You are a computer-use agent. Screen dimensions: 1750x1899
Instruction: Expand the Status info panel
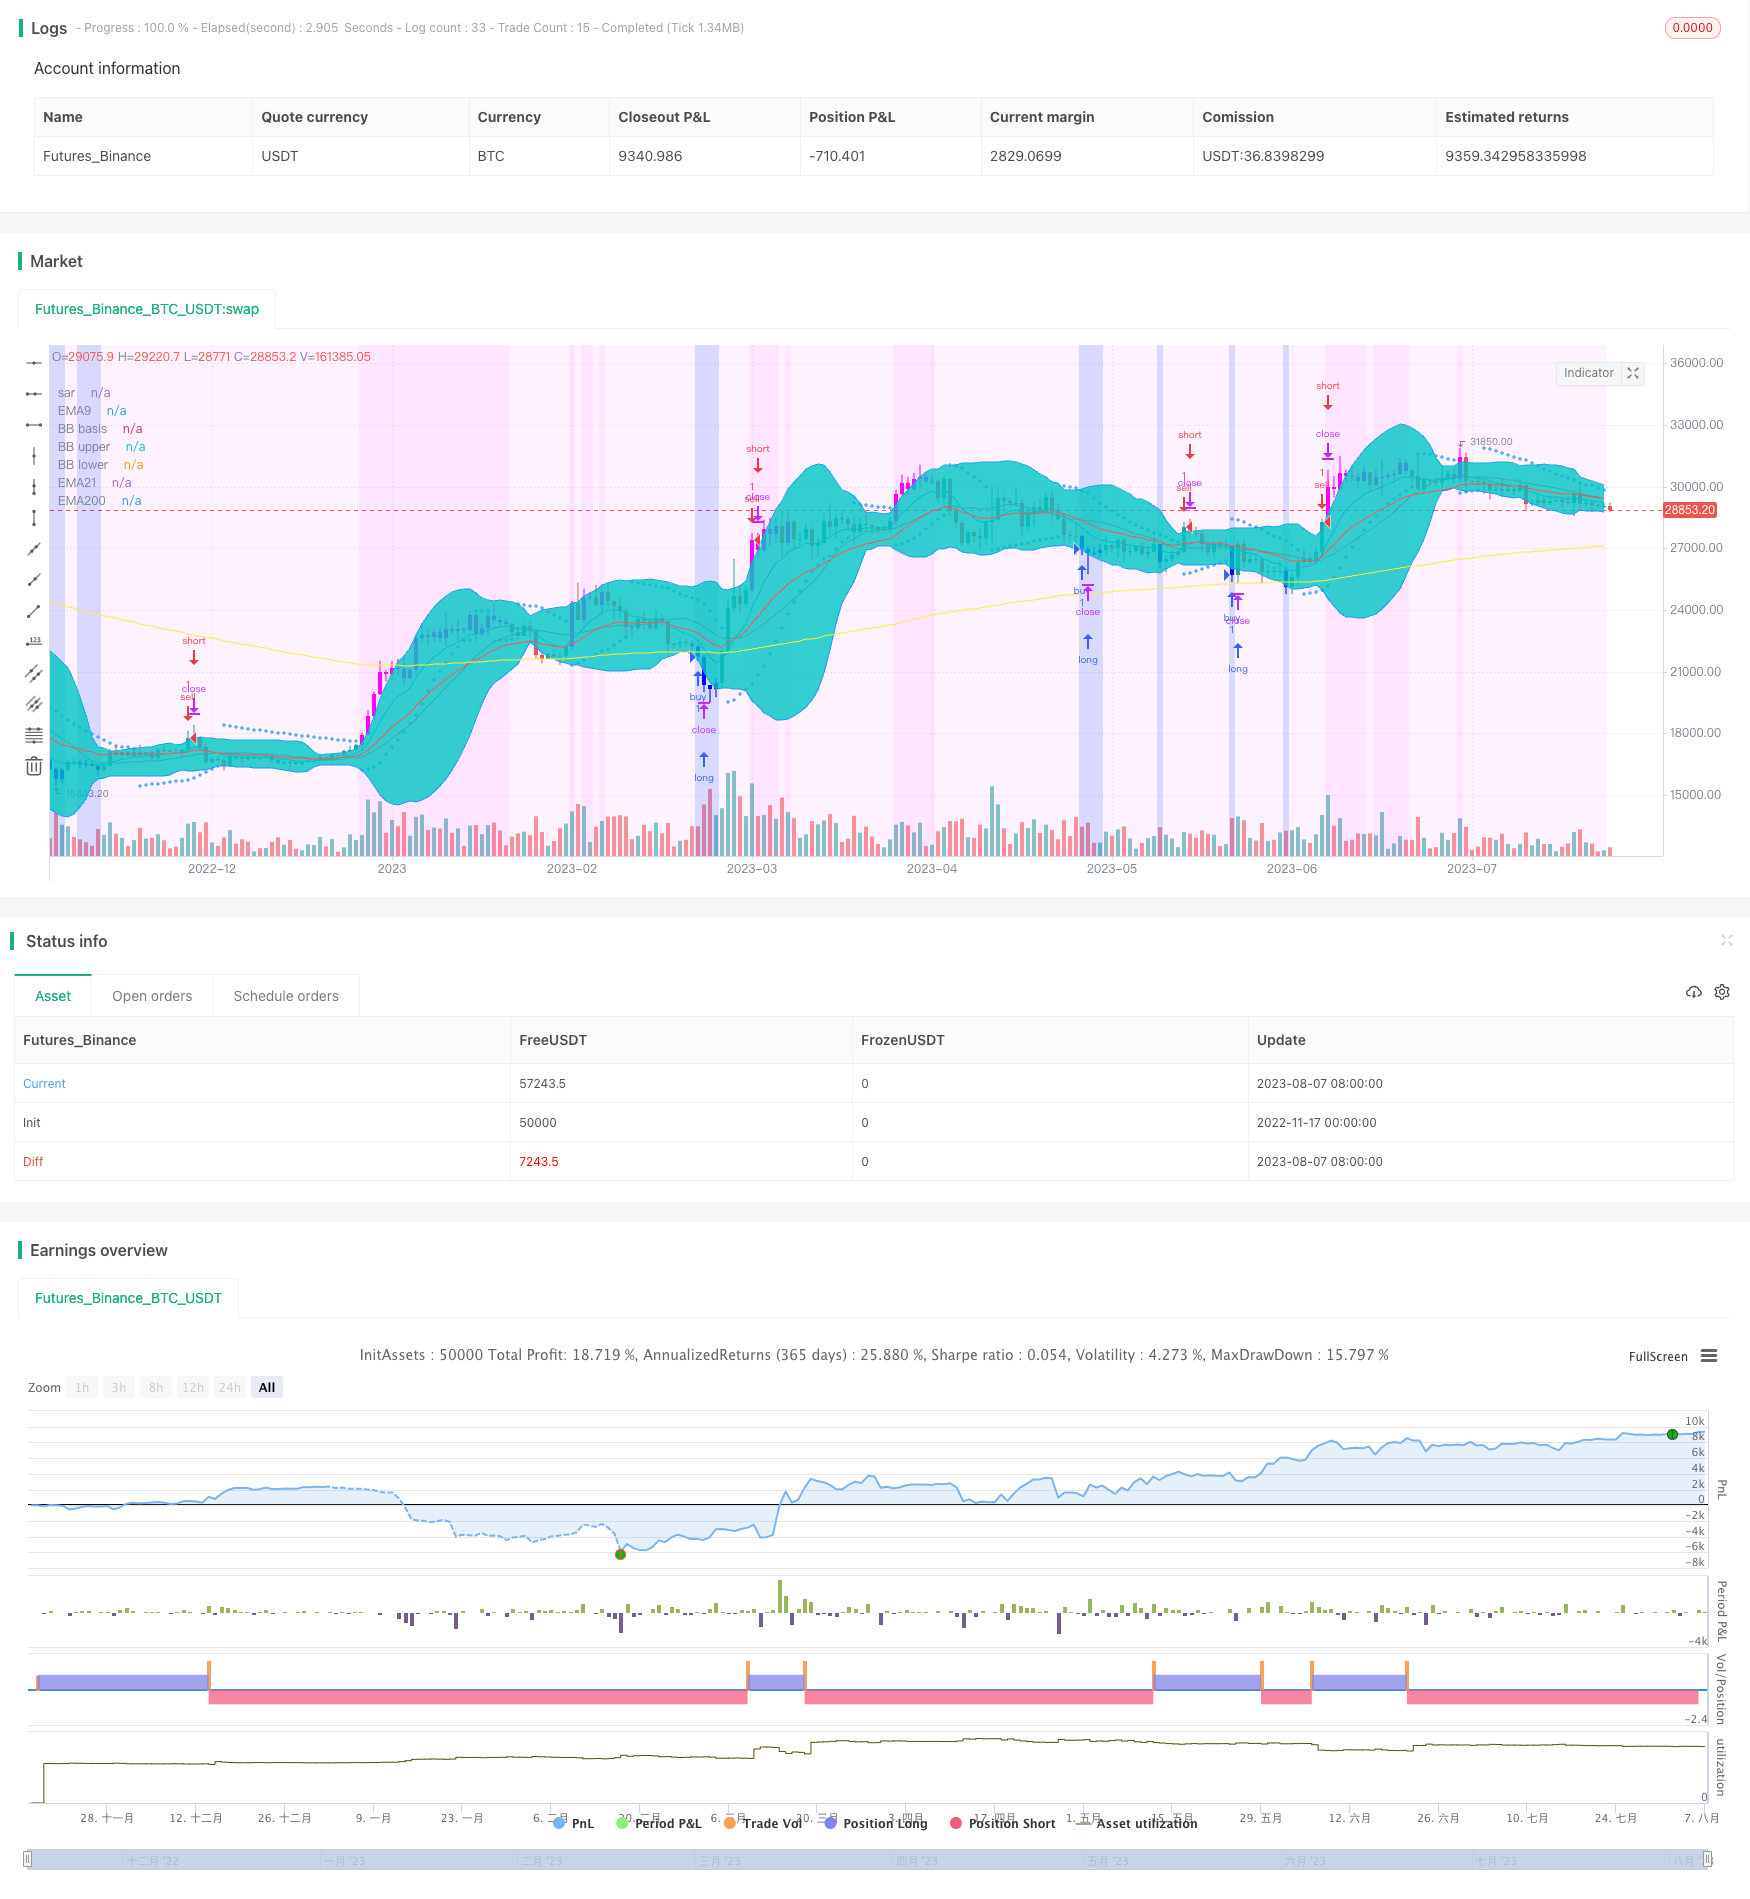(x=1726, y=940)
